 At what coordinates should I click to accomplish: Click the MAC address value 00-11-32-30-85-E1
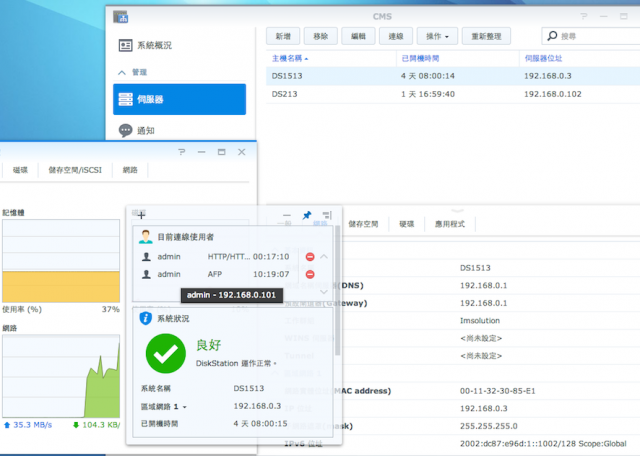coord(498,391)
